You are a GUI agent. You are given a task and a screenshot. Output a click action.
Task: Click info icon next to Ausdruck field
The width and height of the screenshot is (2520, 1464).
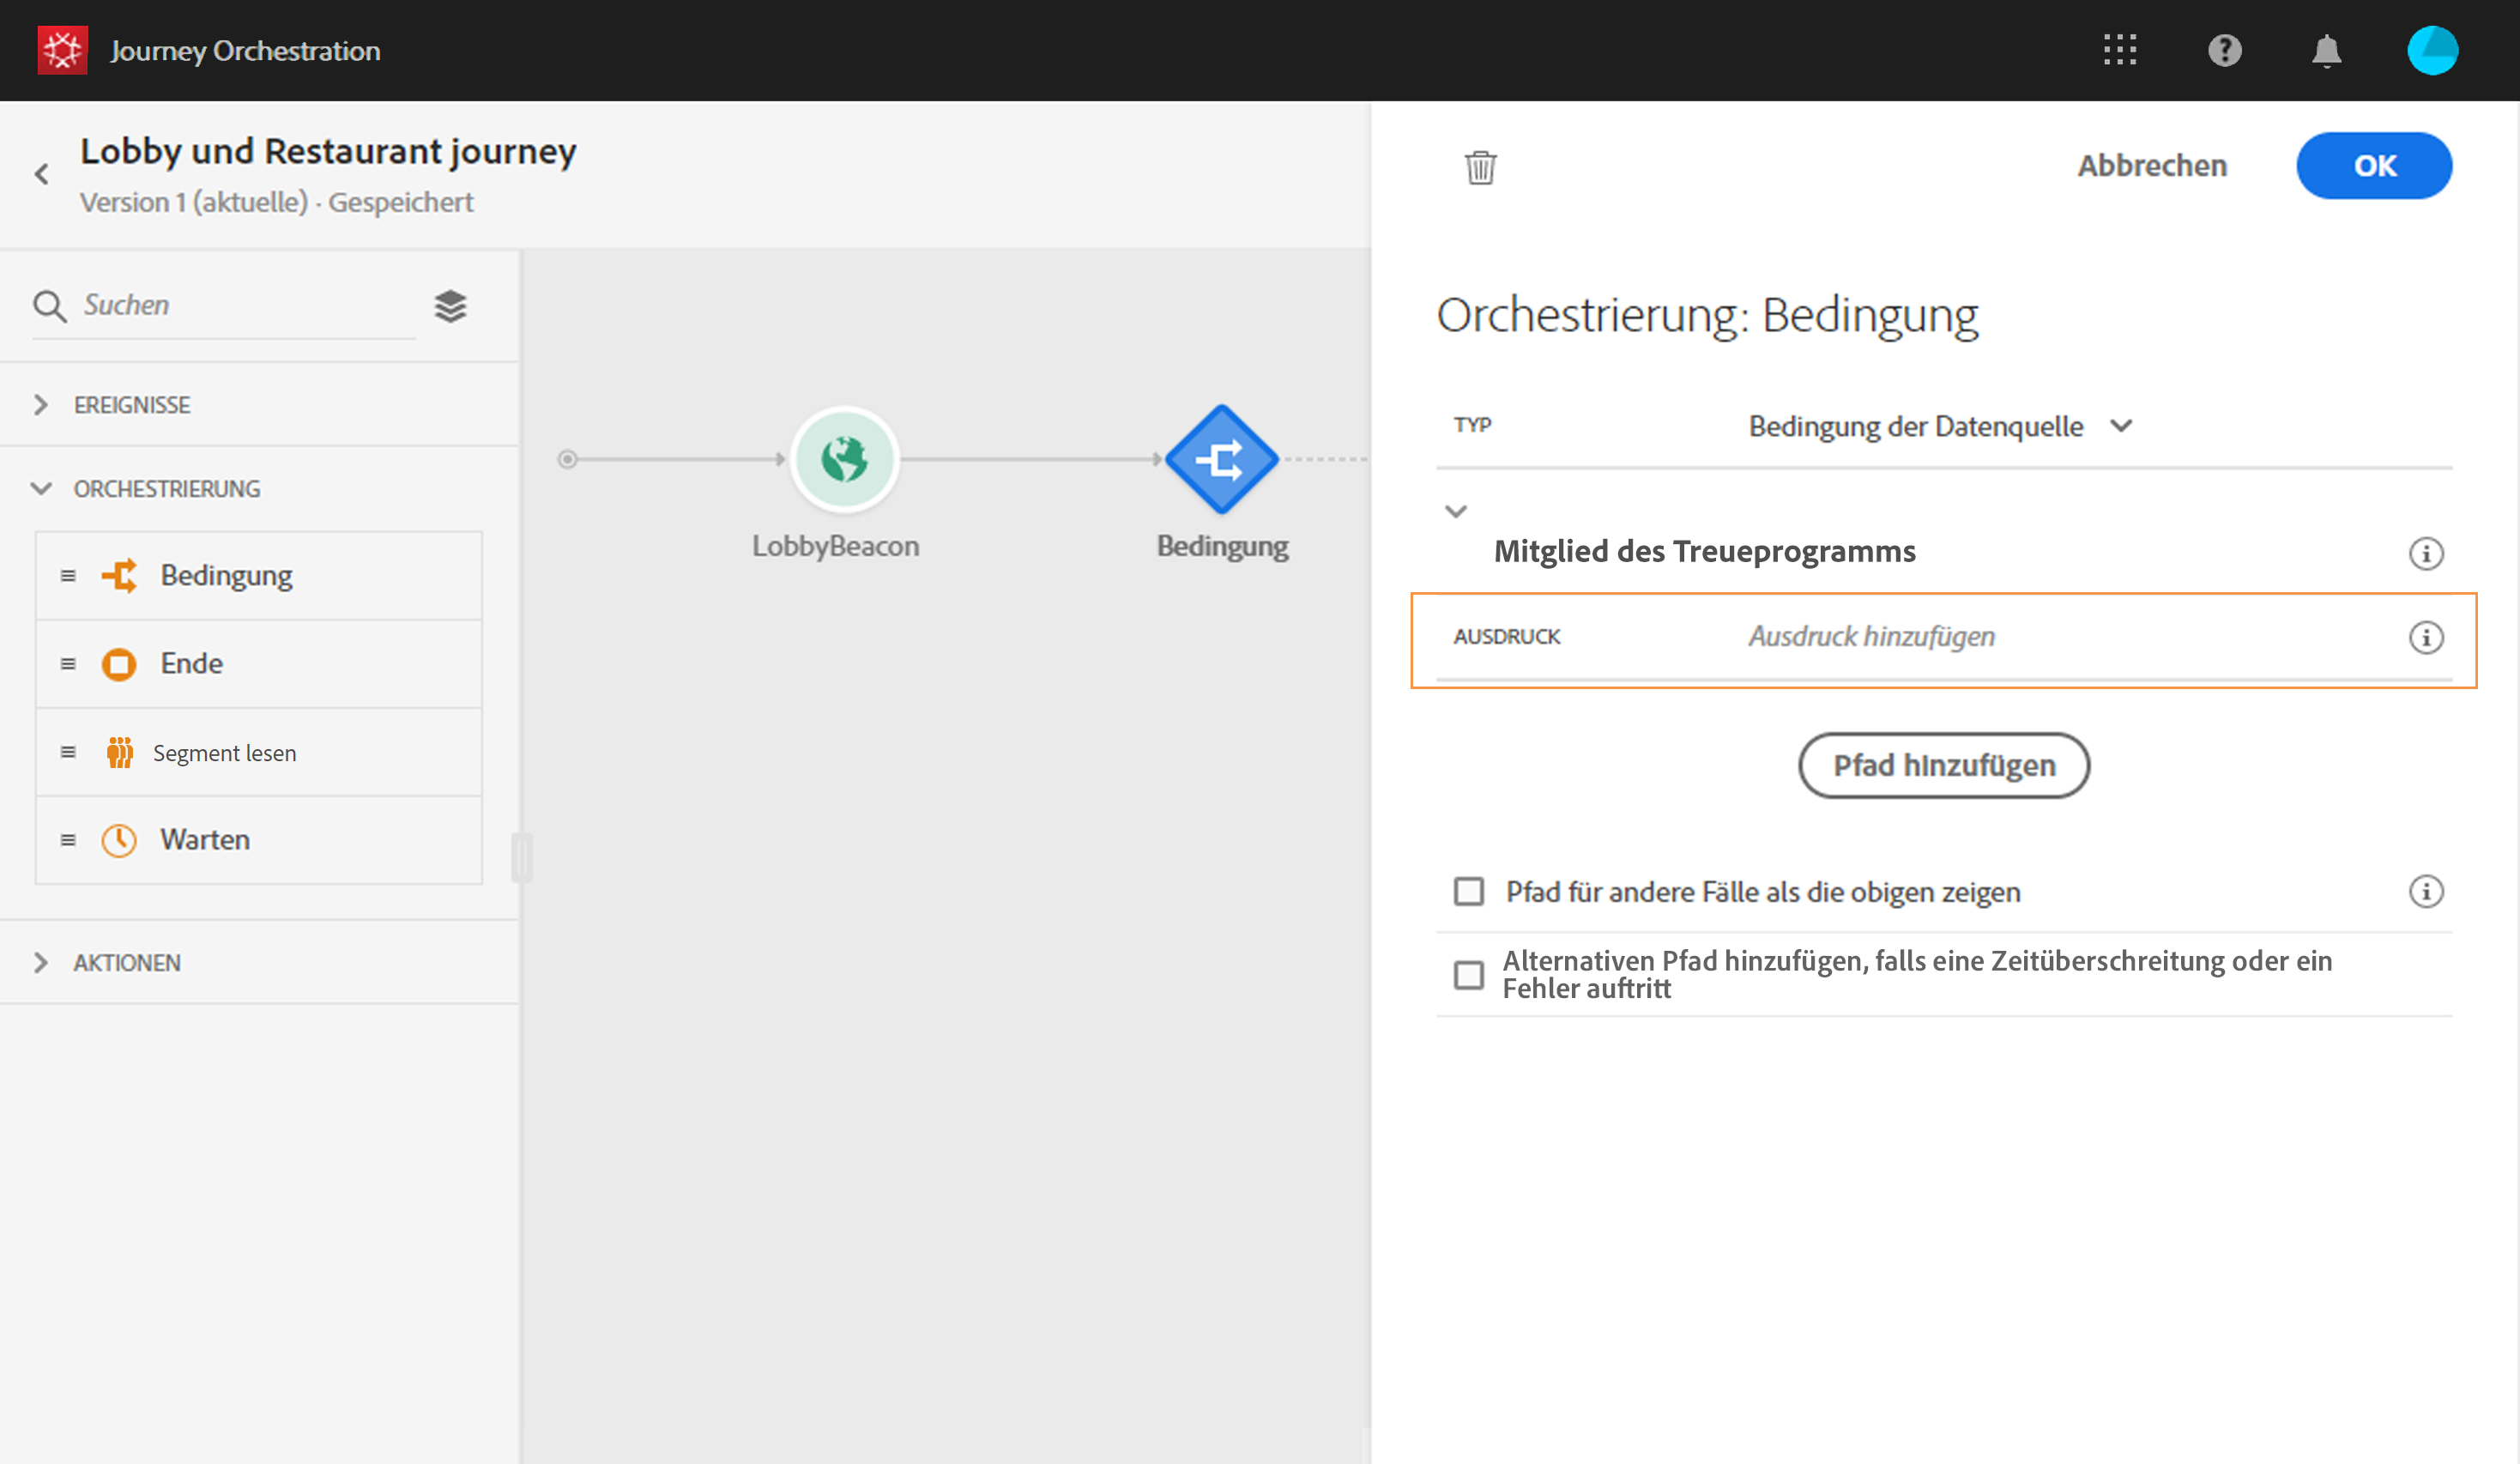[x=2425, y=637]
